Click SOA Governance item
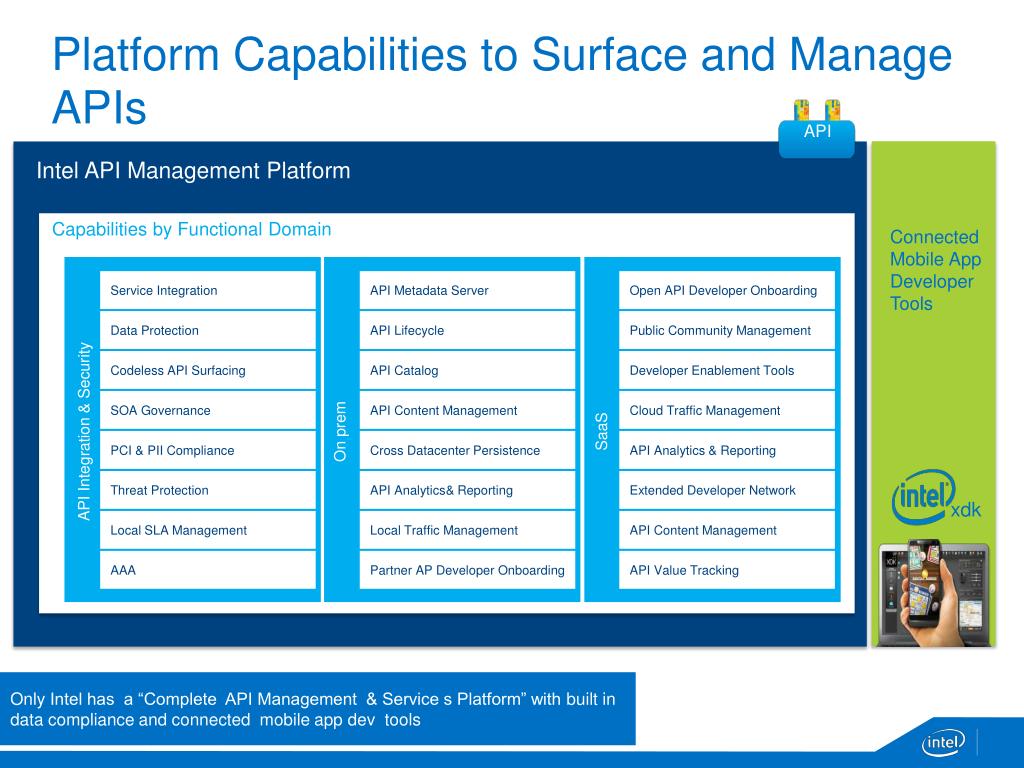The width and height of the screenshot is (1024, 768). (208, 410)
